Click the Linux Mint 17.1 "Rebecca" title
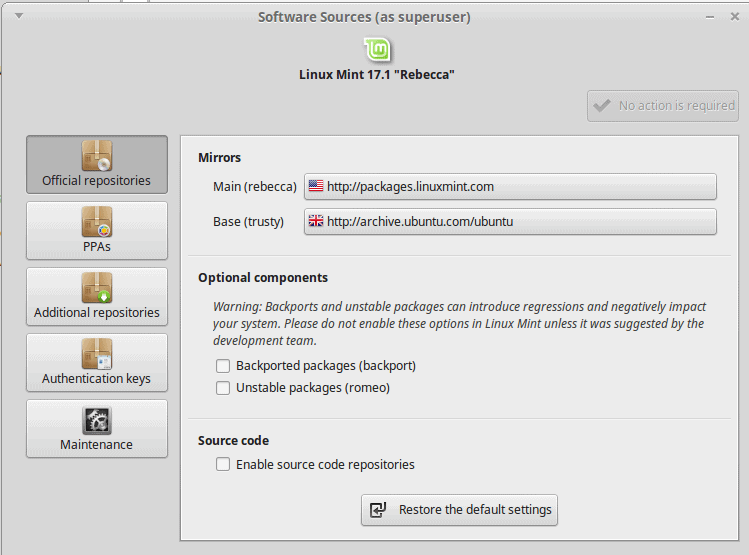Screen dimensions: 749x555 tap(377, 75)
